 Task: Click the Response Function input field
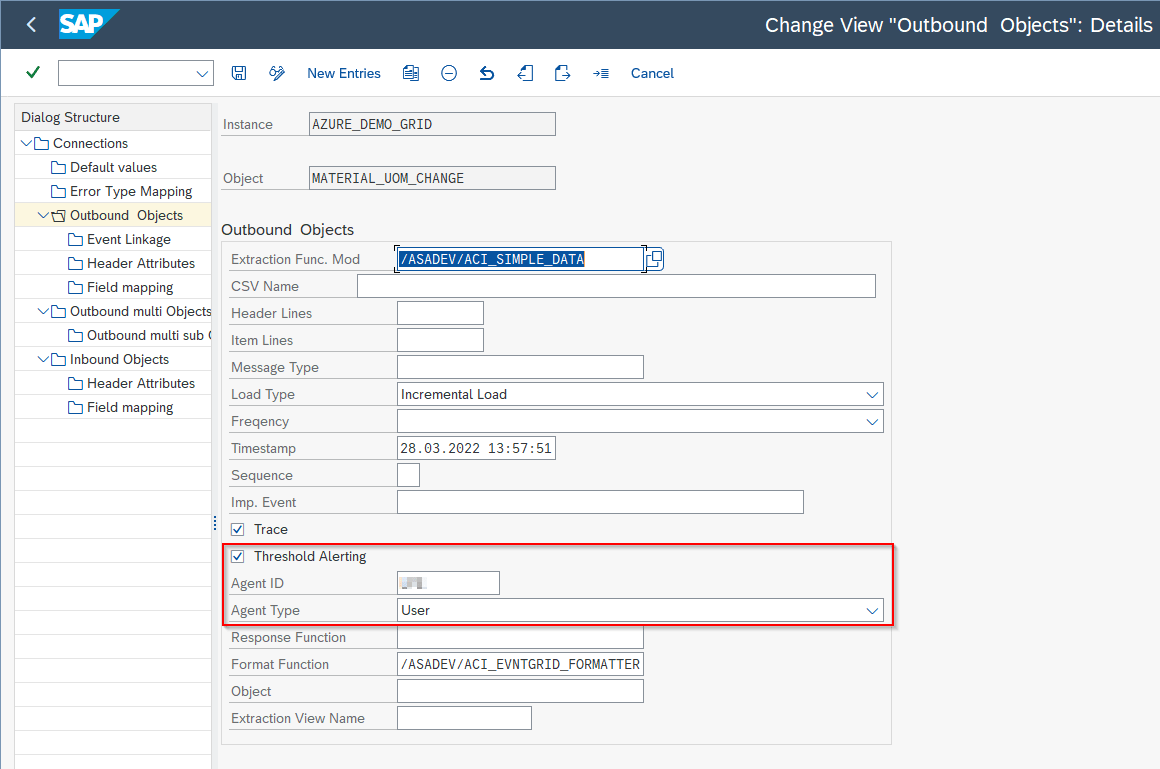tap(520, 637)
